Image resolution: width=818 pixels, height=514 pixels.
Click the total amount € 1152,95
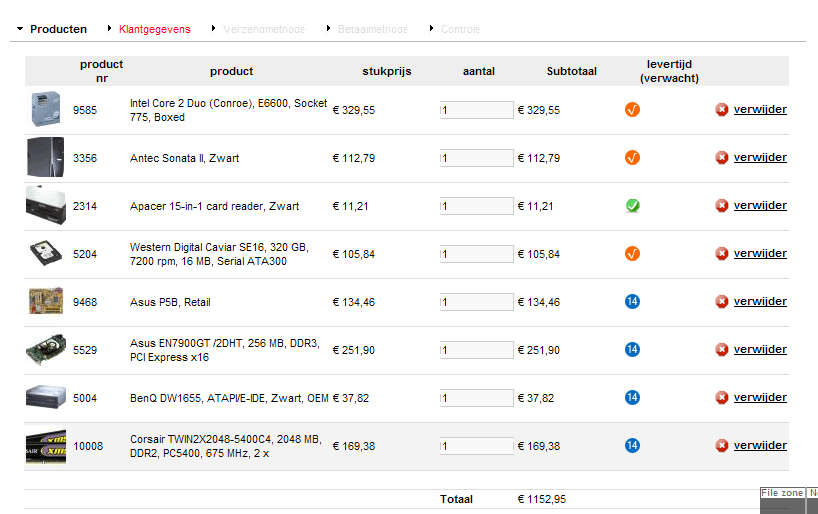point(542,499)
